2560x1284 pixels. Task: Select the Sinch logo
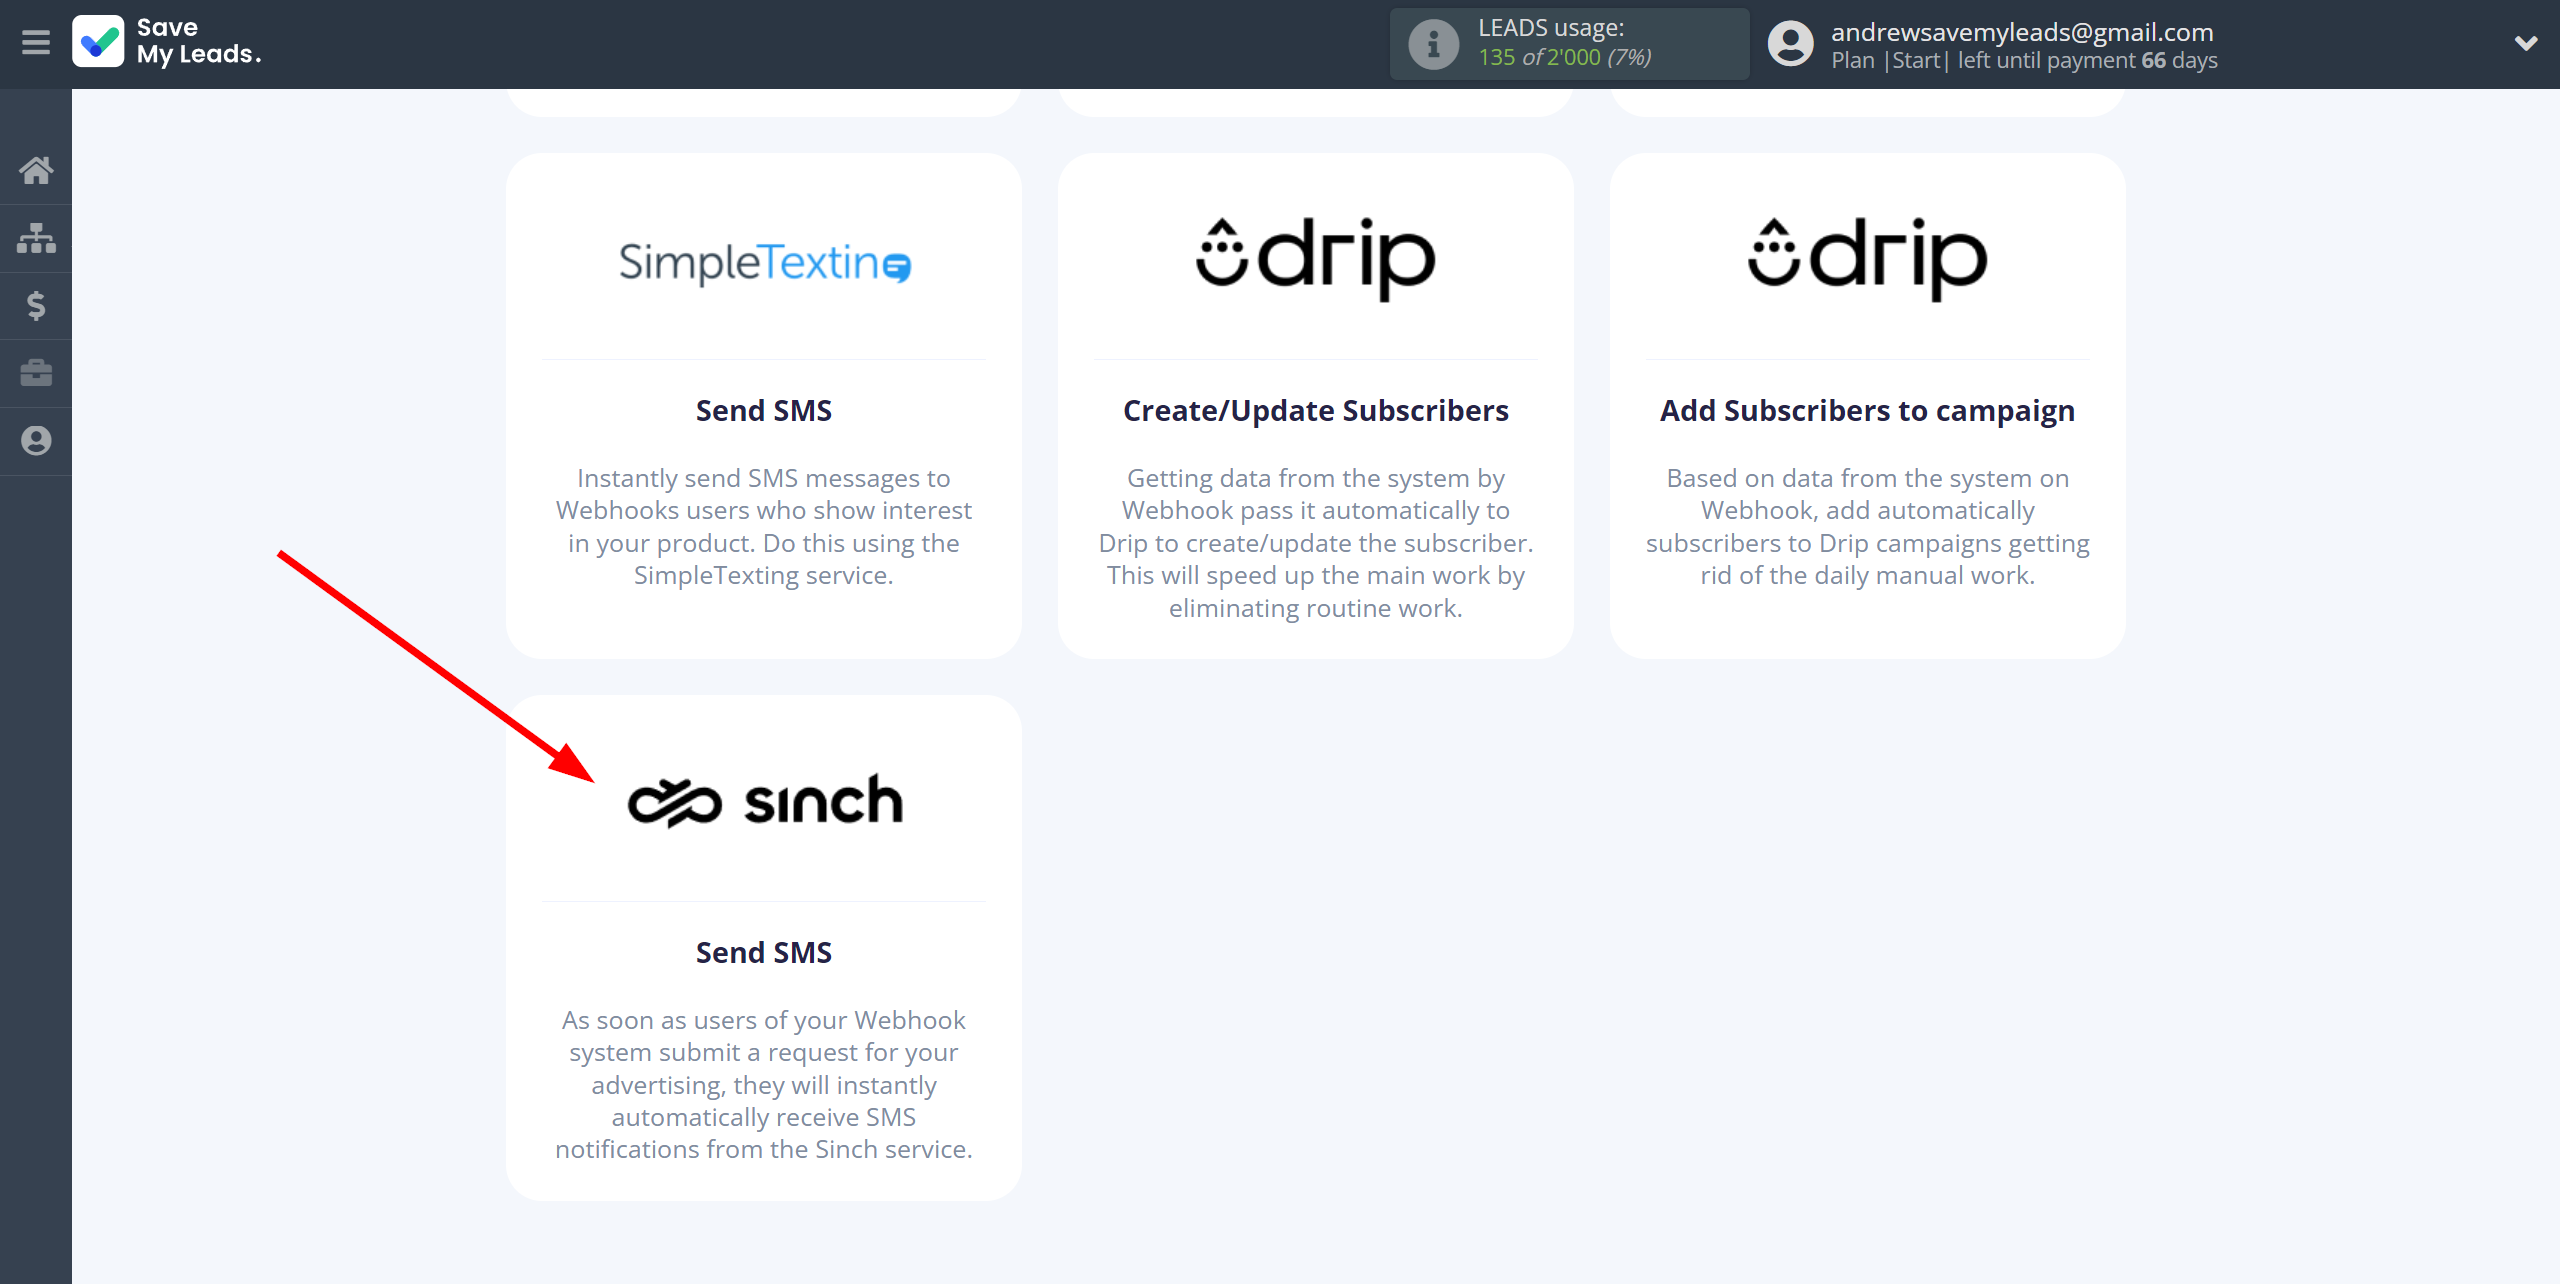pos(764,800)
